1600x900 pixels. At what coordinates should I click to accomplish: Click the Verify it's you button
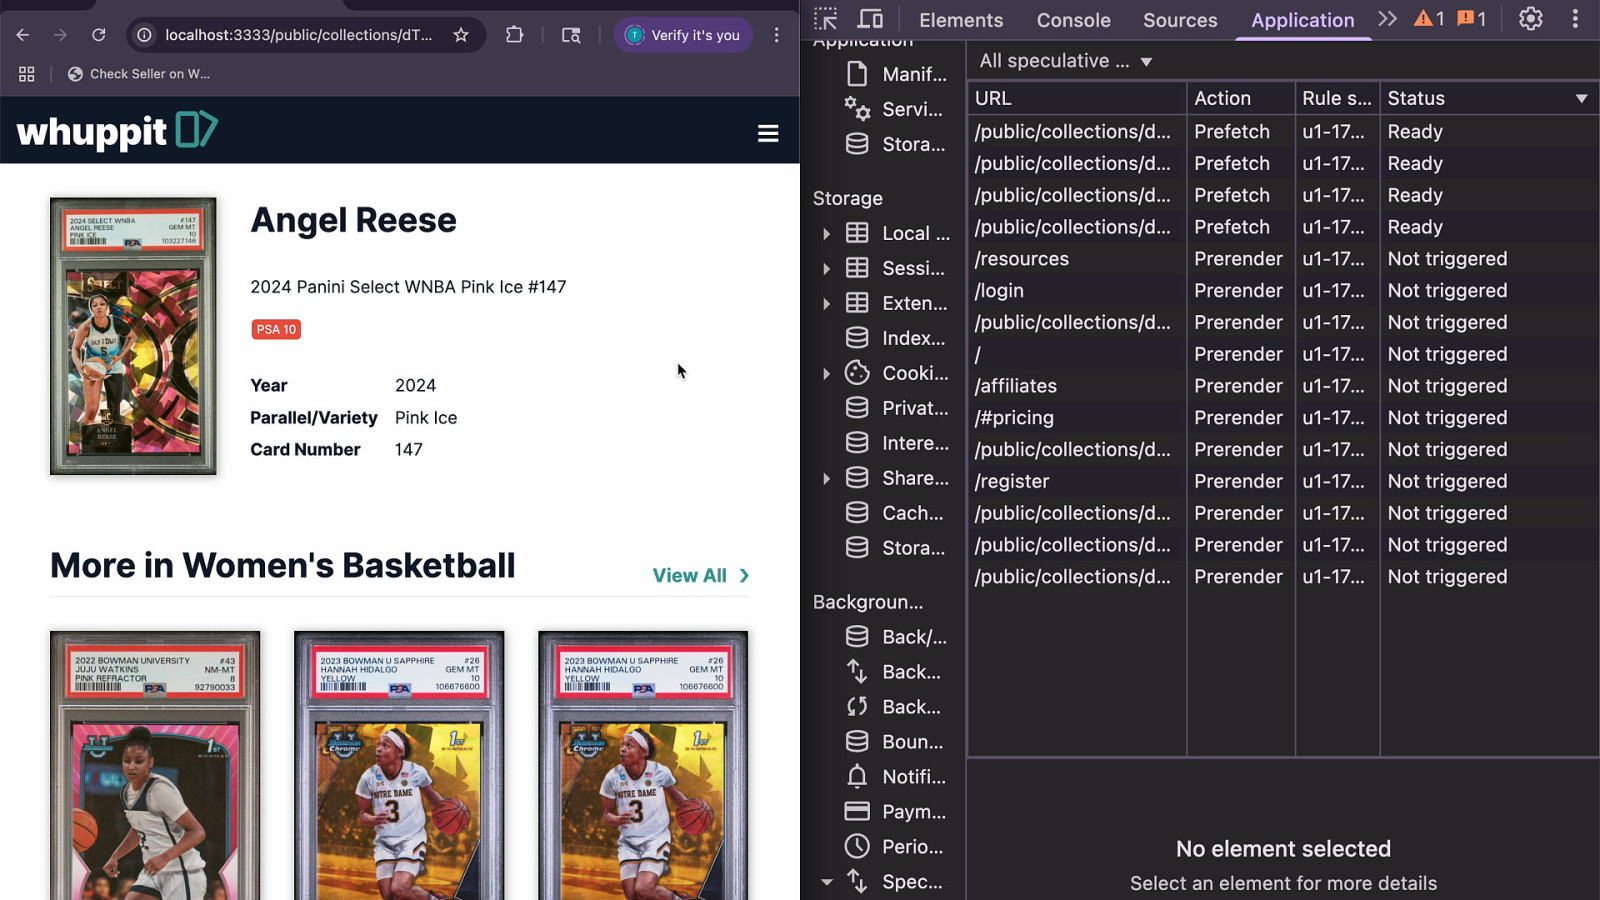(x=683, y=35)
